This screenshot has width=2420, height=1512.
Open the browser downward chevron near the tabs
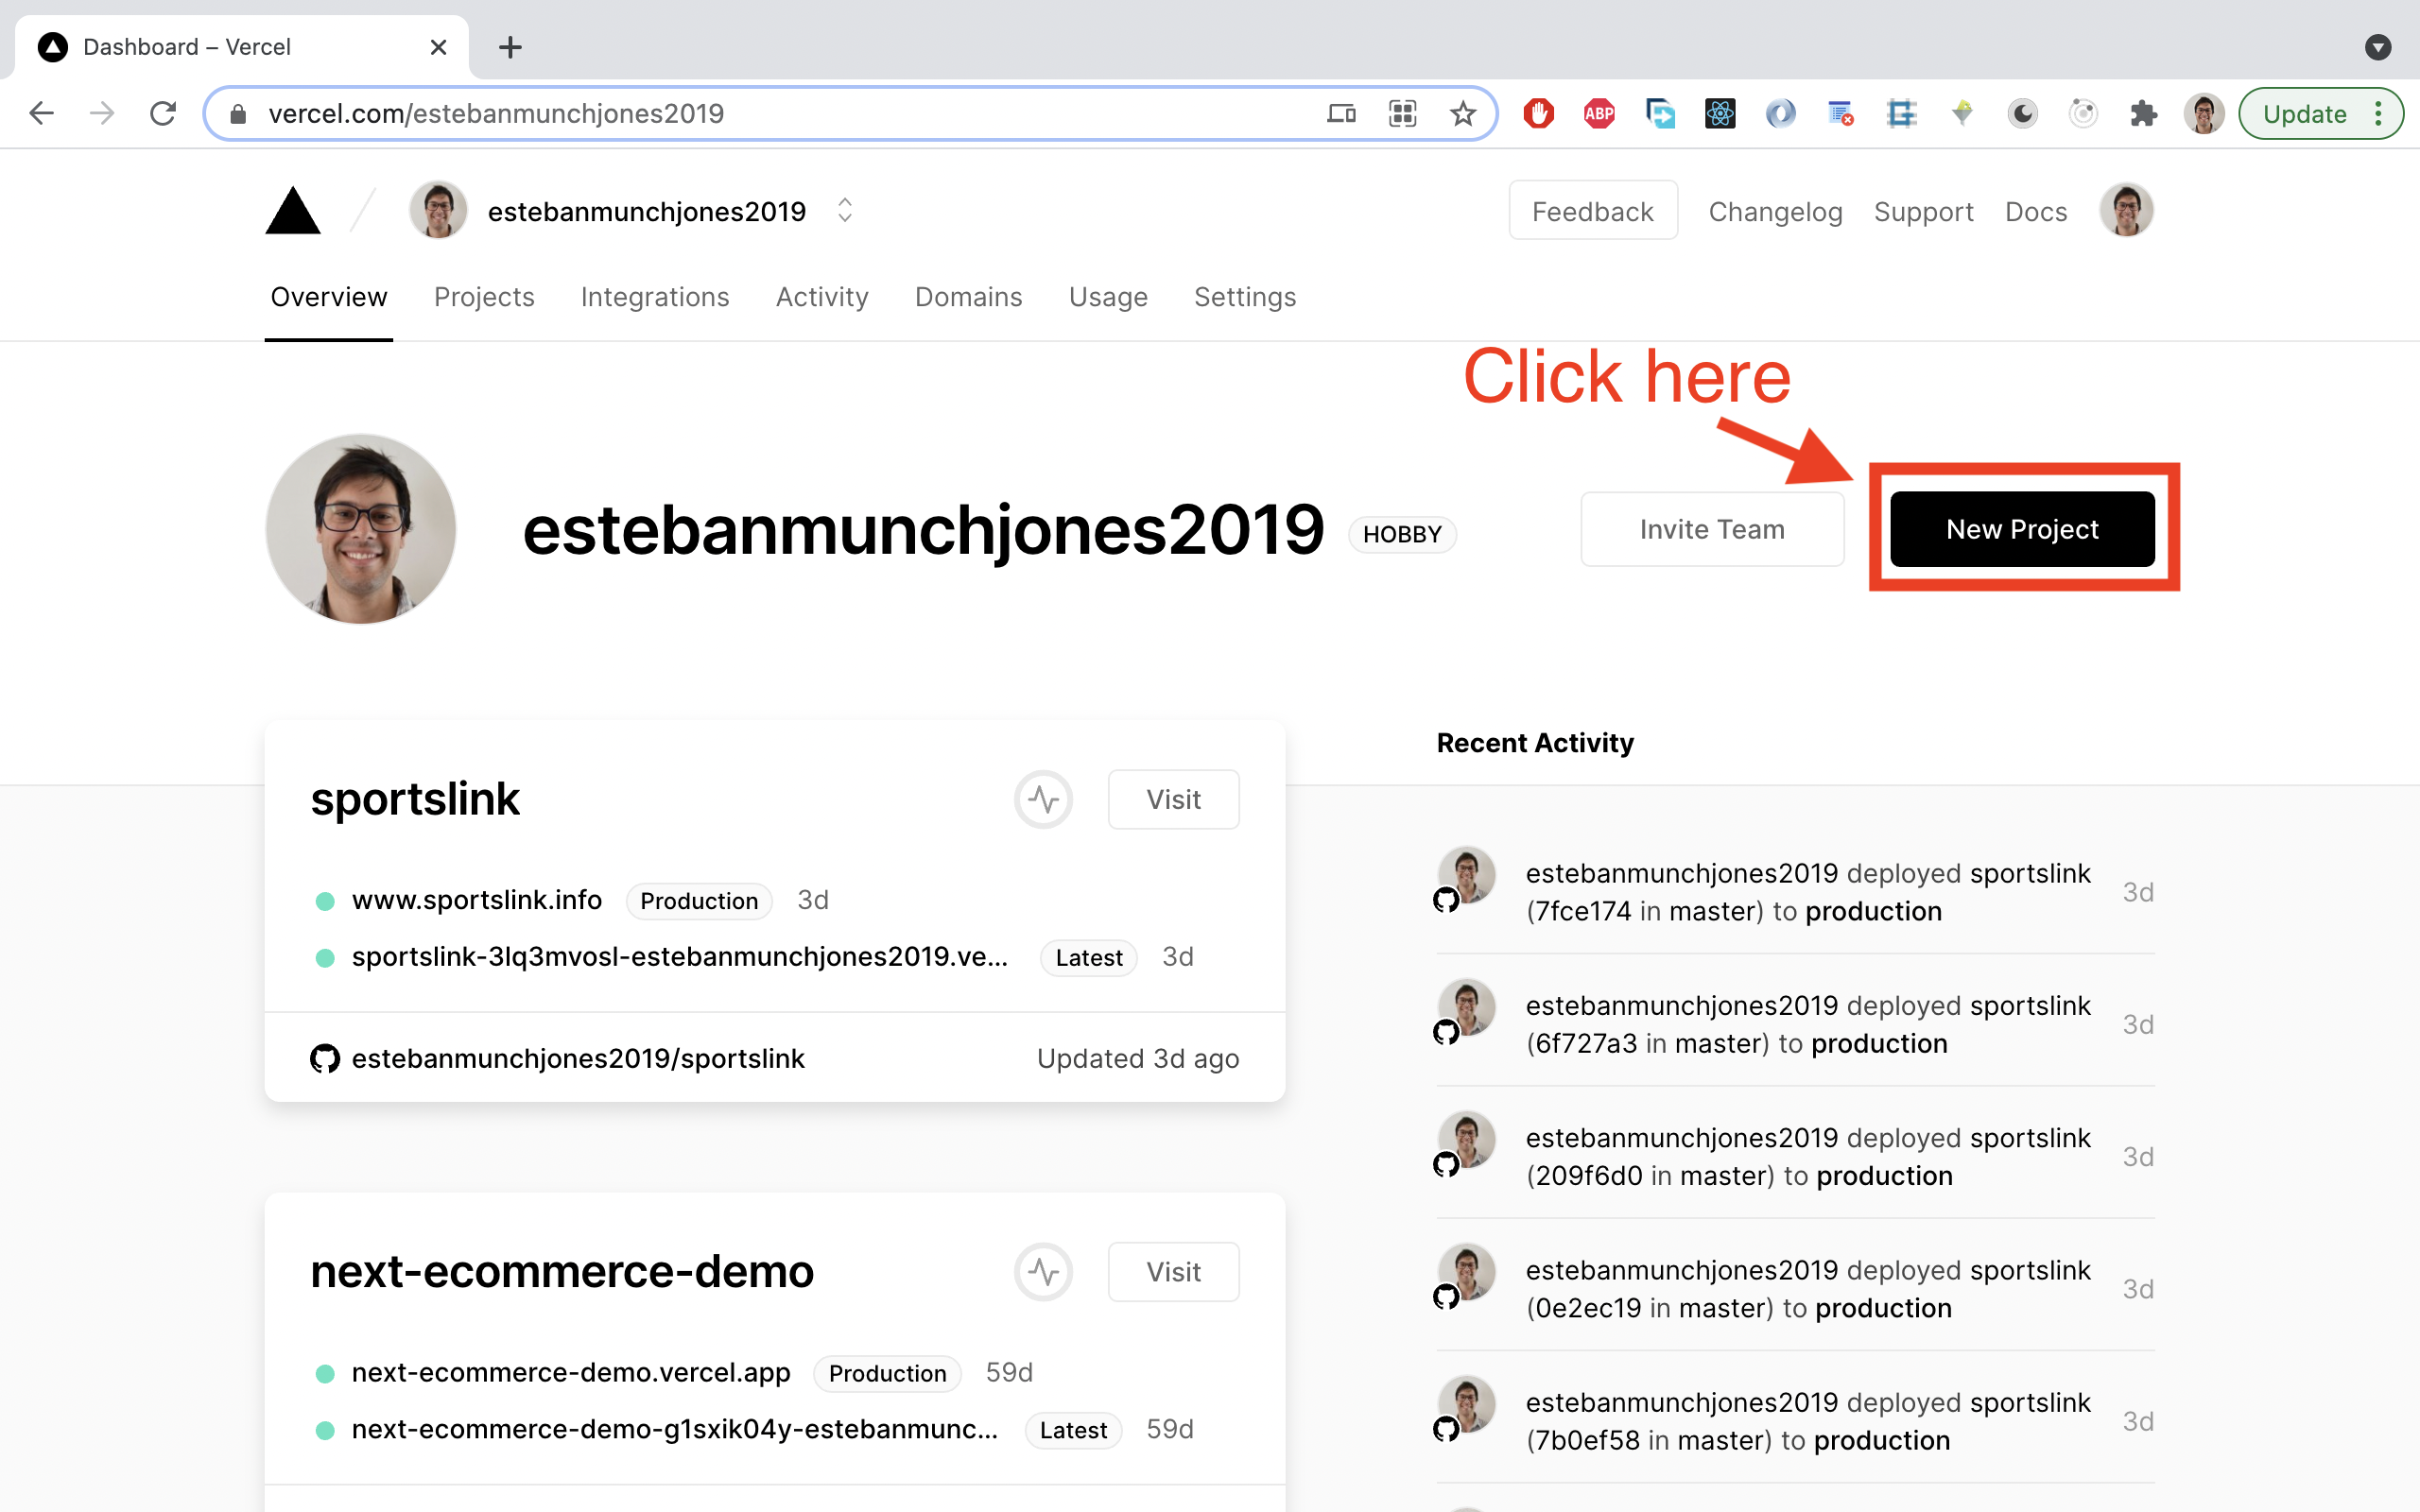click(x=2377, y=46)
